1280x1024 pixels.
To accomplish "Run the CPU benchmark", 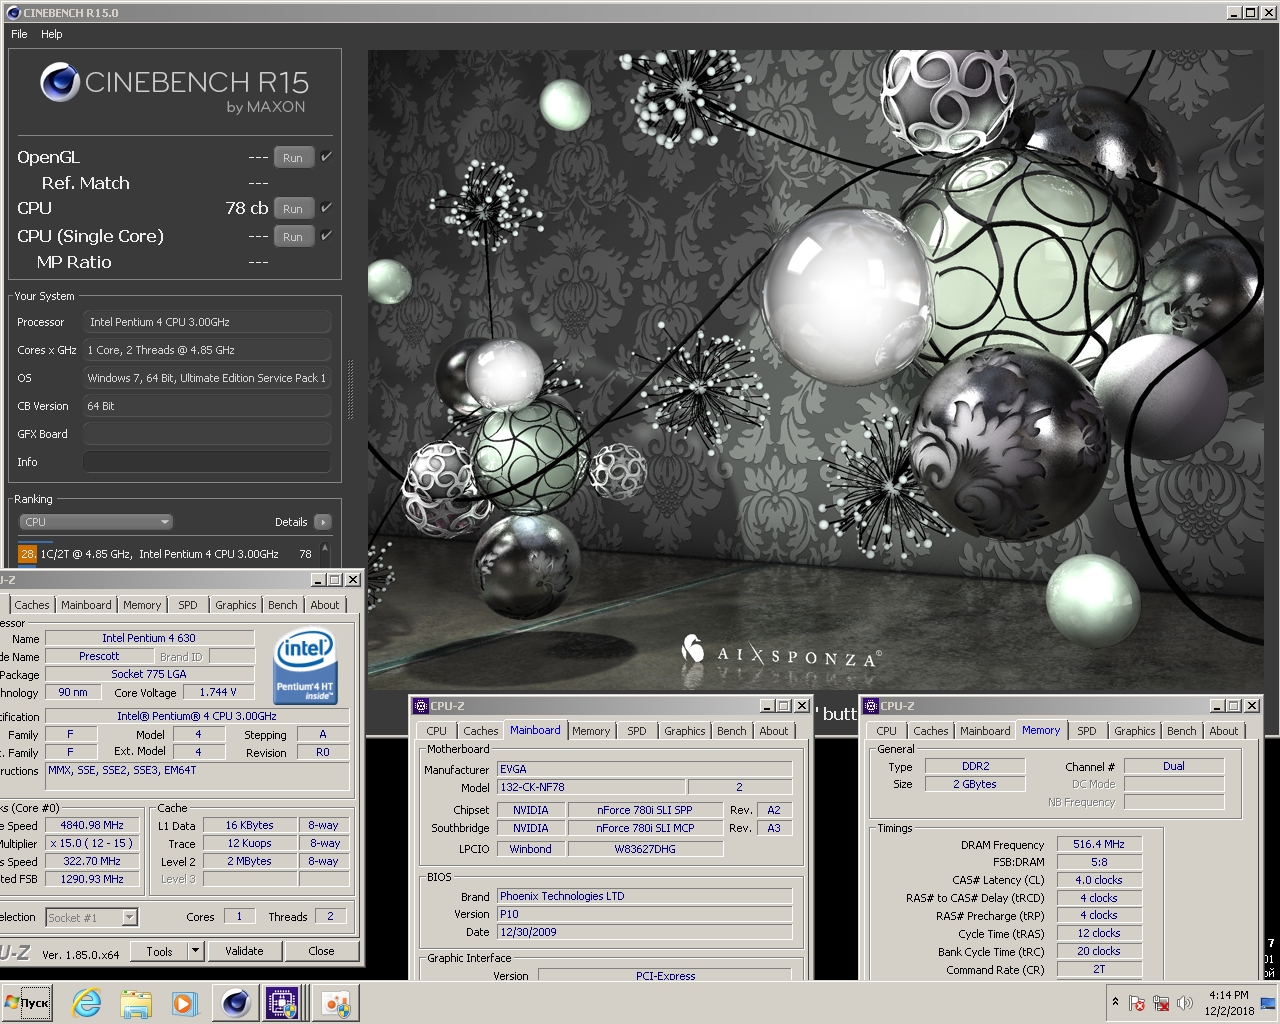I will (x=293, y=209).
